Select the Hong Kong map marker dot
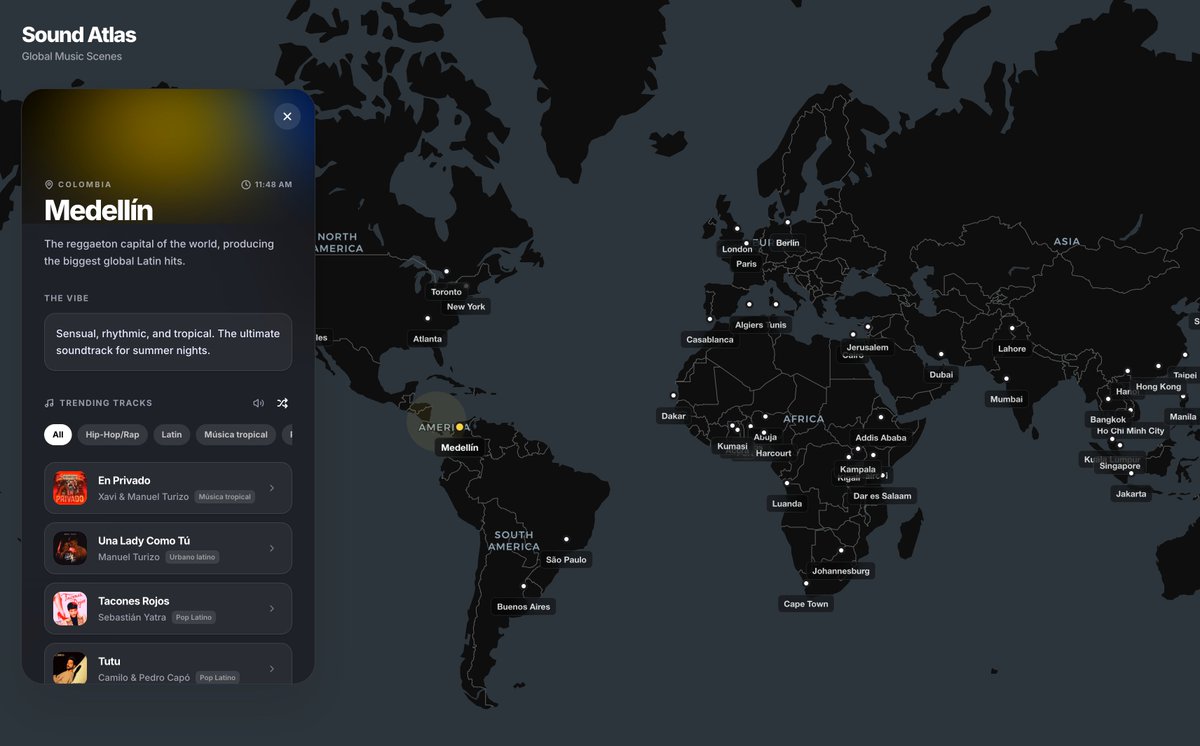Viewport: 1200px width, 746px height. [x=1159, y=366]
